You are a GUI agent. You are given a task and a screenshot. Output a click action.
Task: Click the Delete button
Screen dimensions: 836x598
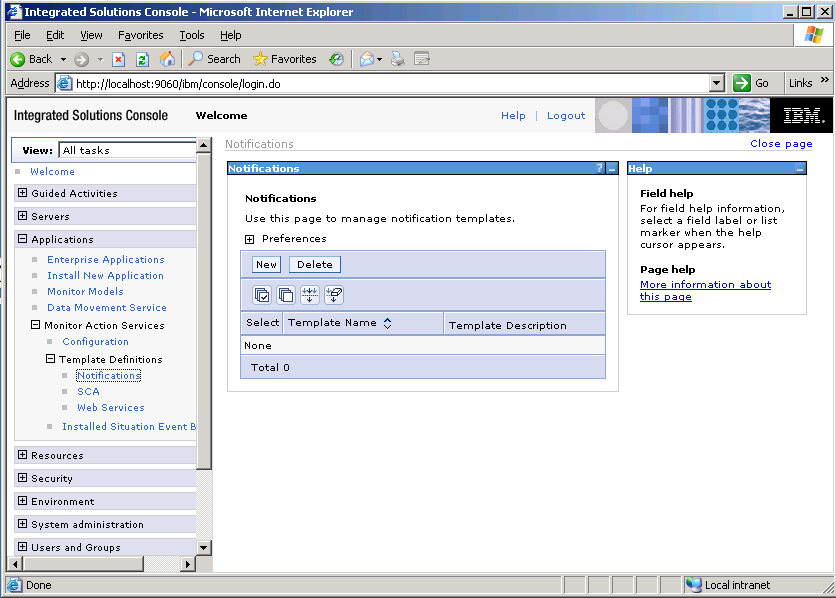(315, 264)
